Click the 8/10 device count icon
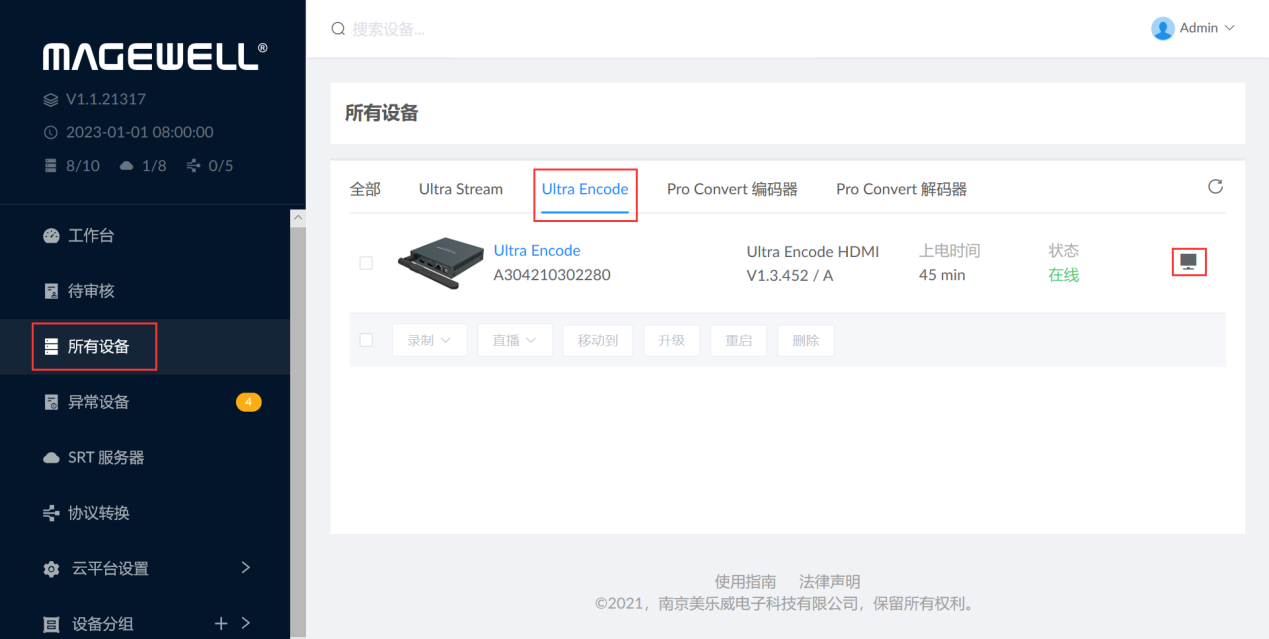The width and height of the screenshot is (1269, 639). [x=52, y=166]
